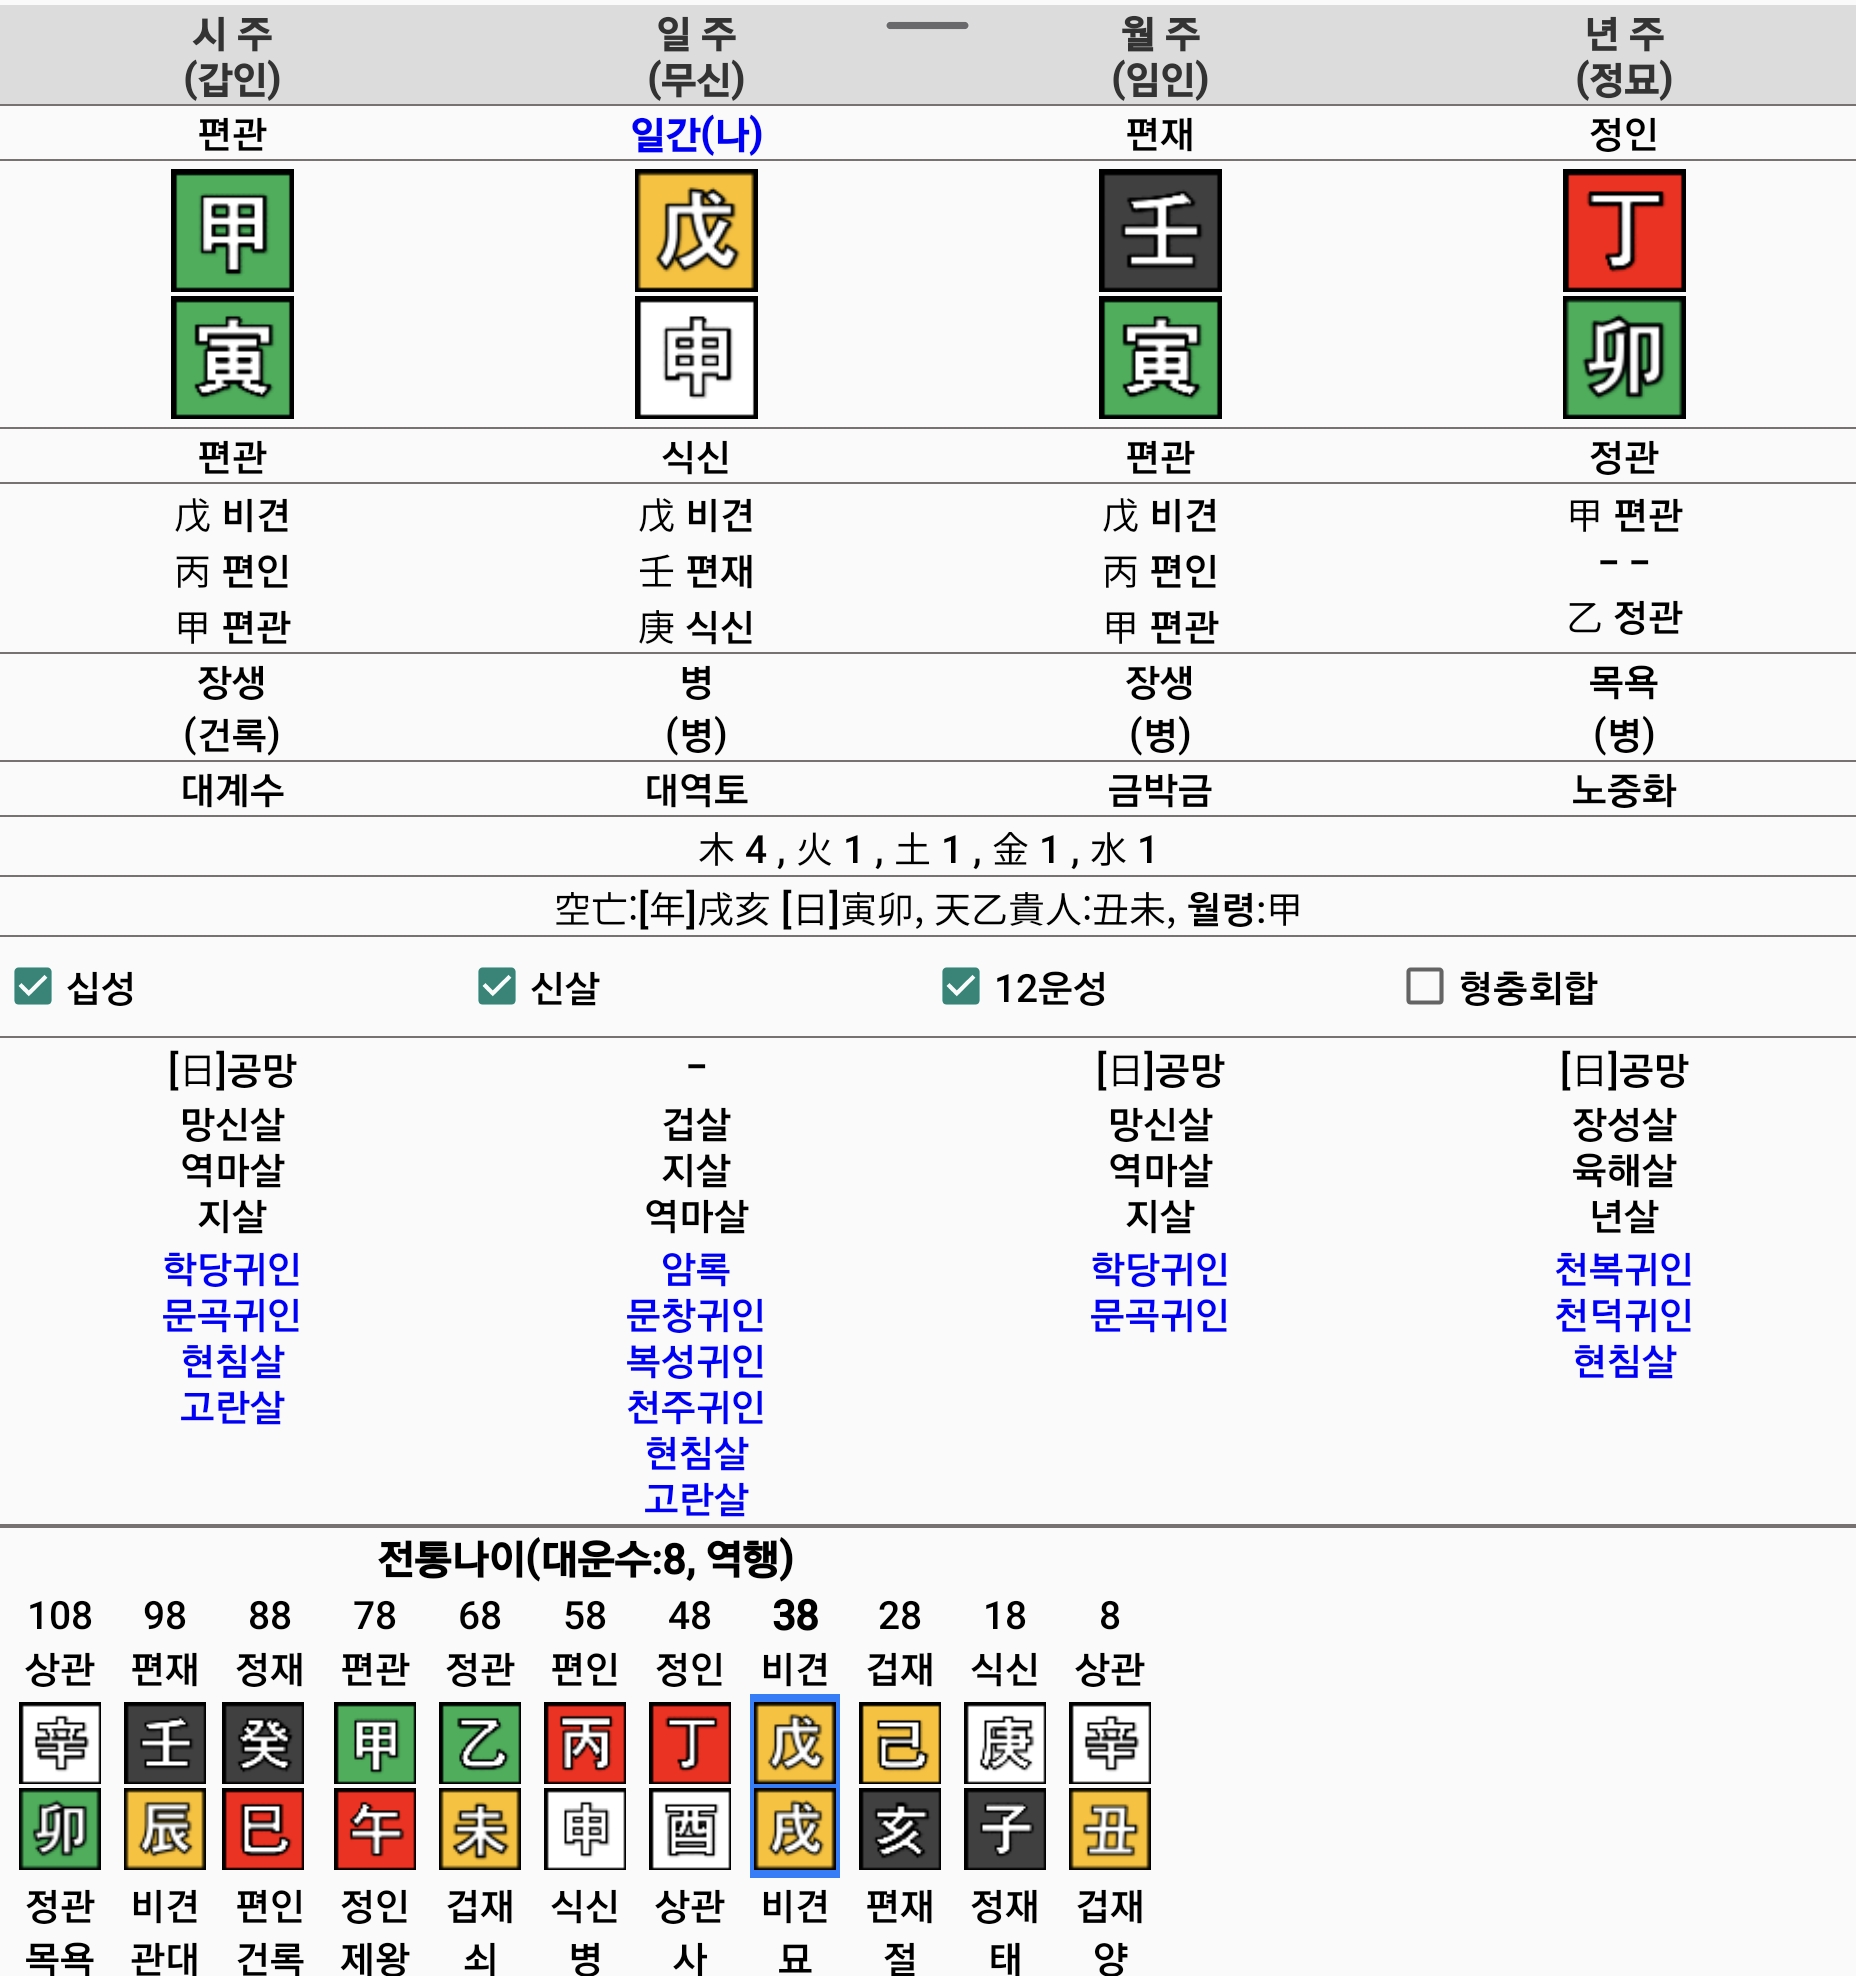Tap the blue 일간(나) label
Image resolution: width=1856 pixels, height=1976 pixels.
pos(696,133)
